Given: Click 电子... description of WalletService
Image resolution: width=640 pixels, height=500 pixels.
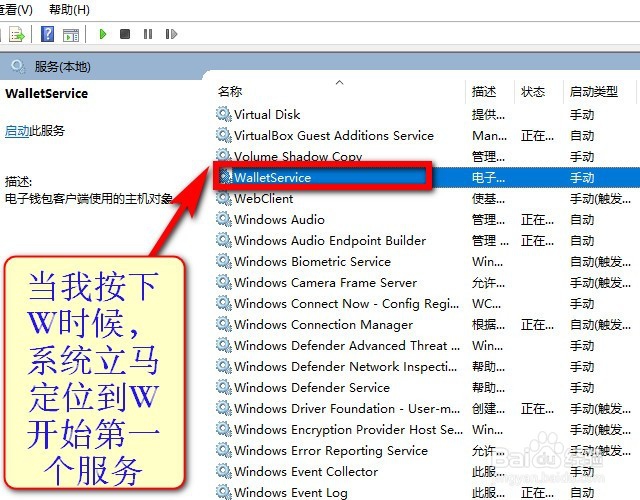Looking at the screenshot, I should point(488,178).
